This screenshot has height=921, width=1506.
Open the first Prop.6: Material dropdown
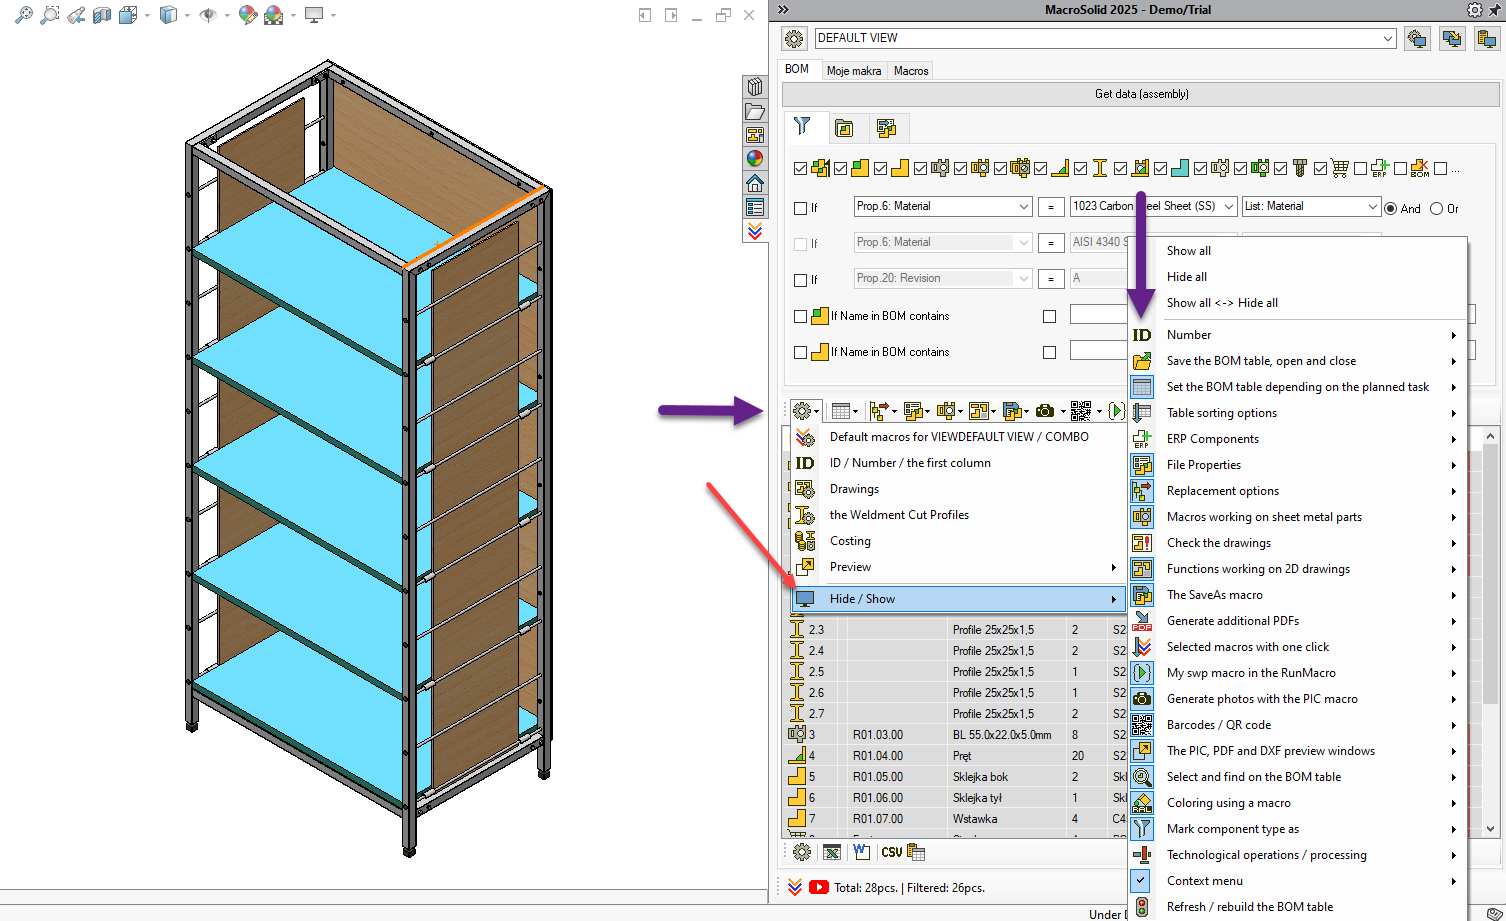[942, 206]
